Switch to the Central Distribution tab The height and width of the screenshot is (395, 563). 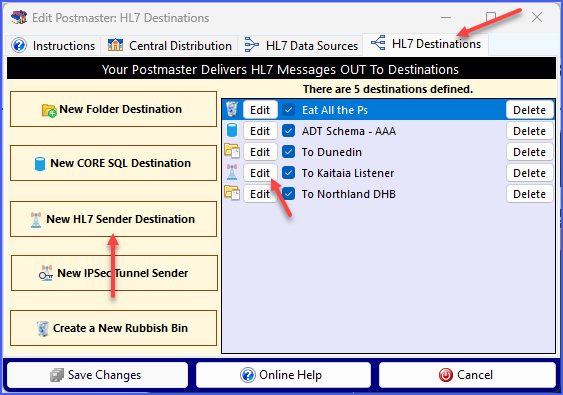[x=169, y=46]
